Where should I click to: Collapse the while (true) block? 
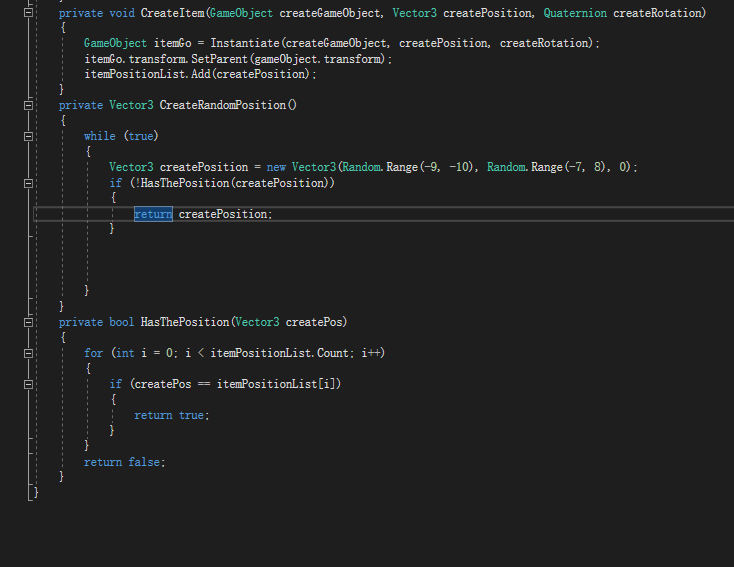[29, 136]
